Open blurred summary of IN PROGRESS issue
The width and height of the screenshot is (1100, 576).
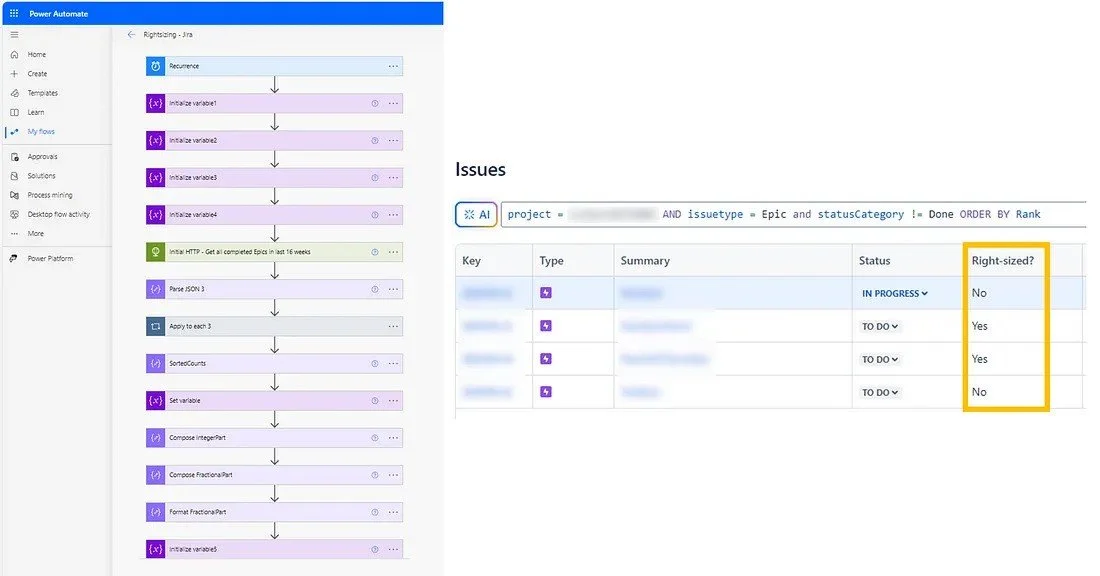[641, 293]
